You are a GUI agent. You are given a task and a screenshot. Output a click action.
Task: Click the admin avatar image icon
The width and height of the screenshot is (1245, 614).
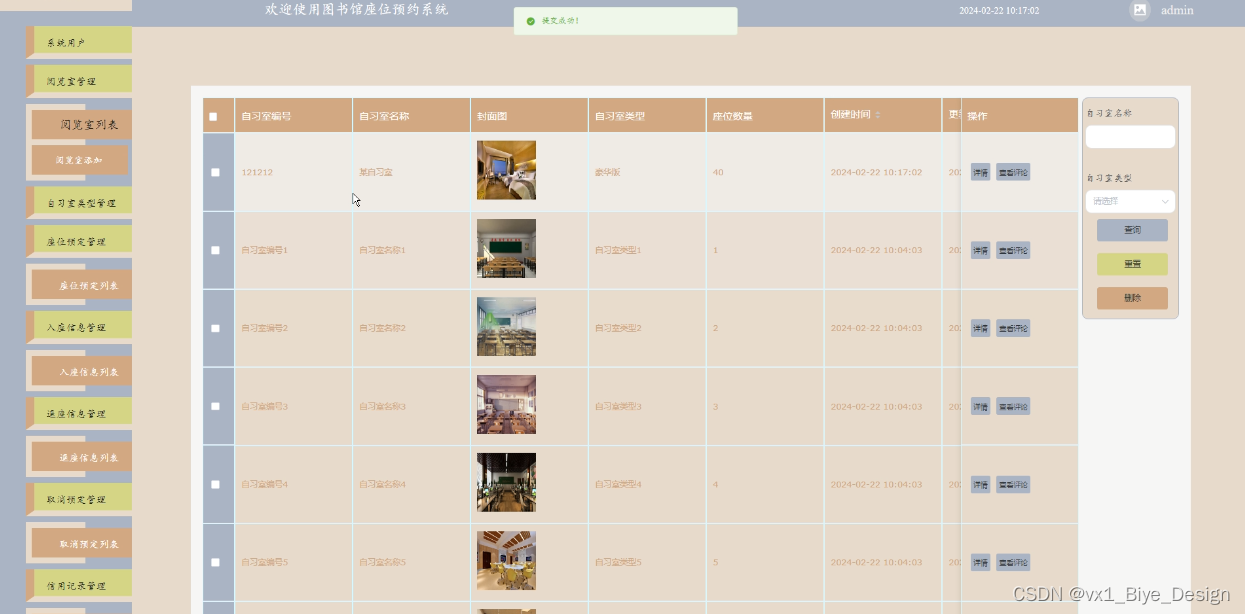tap(1139, 10)
